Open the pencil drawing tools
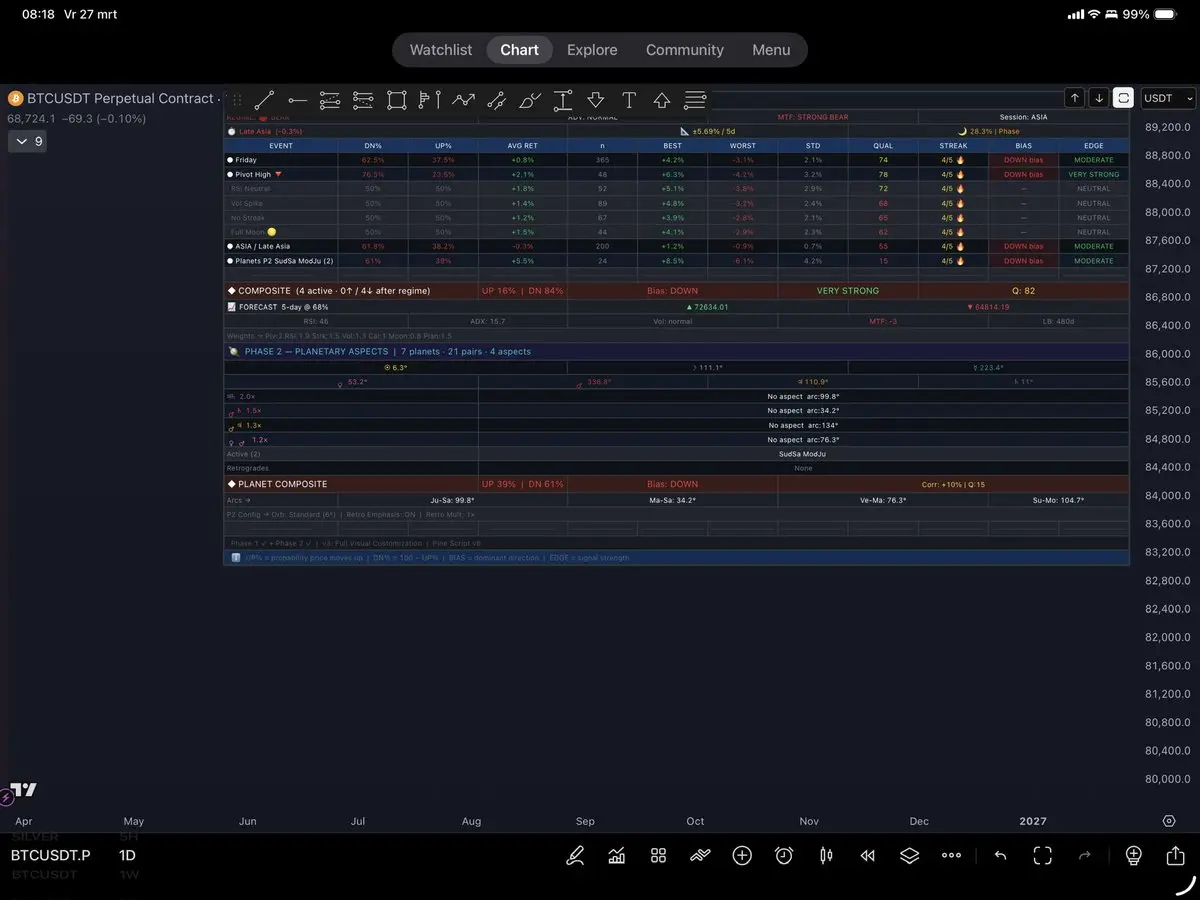The image size is (1200, 900). point(575,855)
